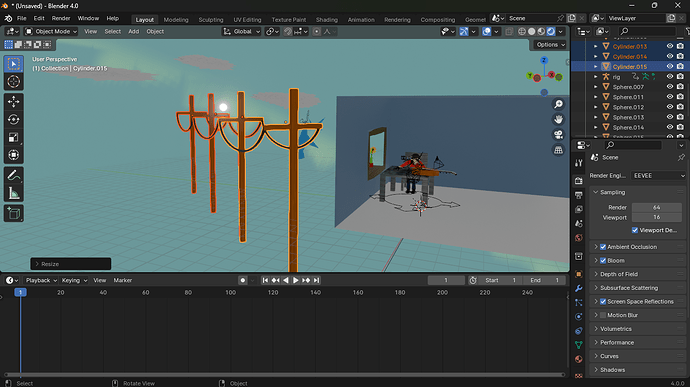Activate the 3D Cursor tool
The width and height of the screenshot is (690, 387).
tap(14, 81)
